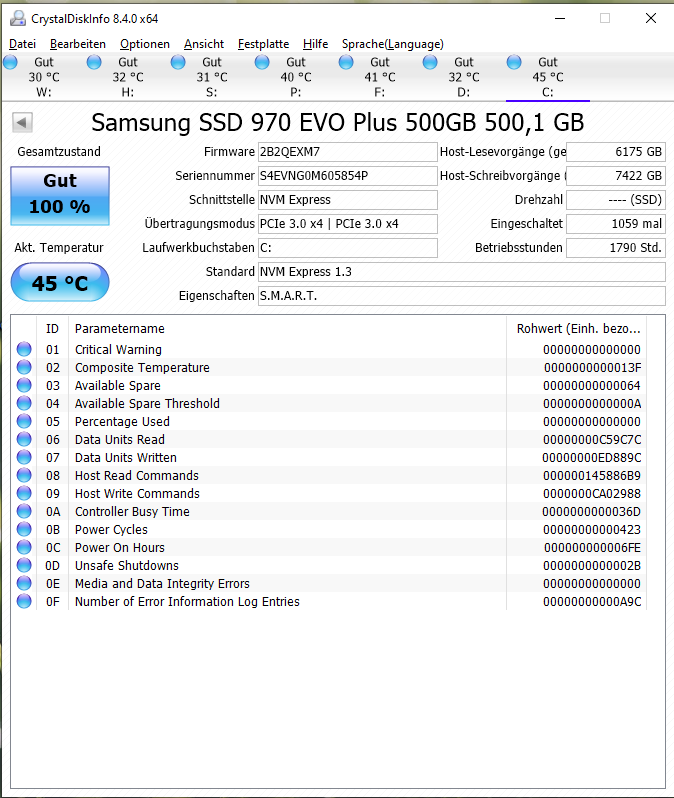Click status orb for Power Cycles row
Viewport: 674px width, 798px height.
[x=24, y=529]
